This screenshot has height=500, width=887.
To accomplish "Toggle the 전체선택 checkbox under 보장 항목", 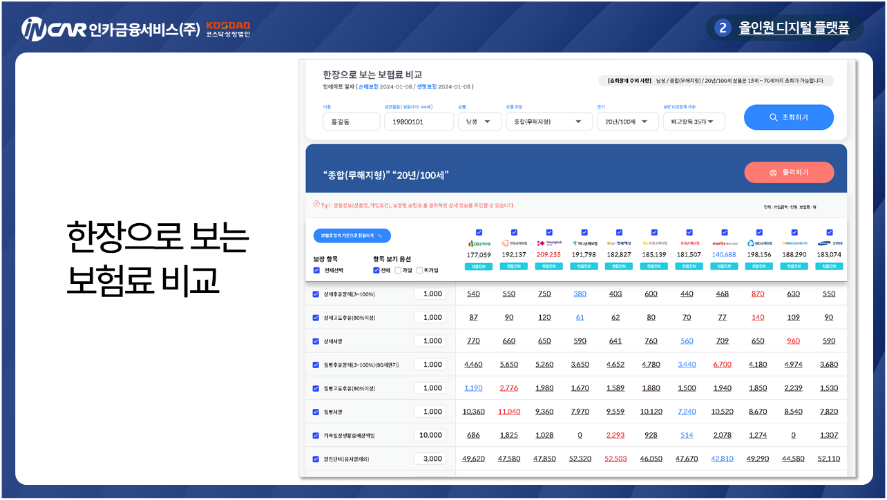I will pyautogui.click(x=317, y=270).
